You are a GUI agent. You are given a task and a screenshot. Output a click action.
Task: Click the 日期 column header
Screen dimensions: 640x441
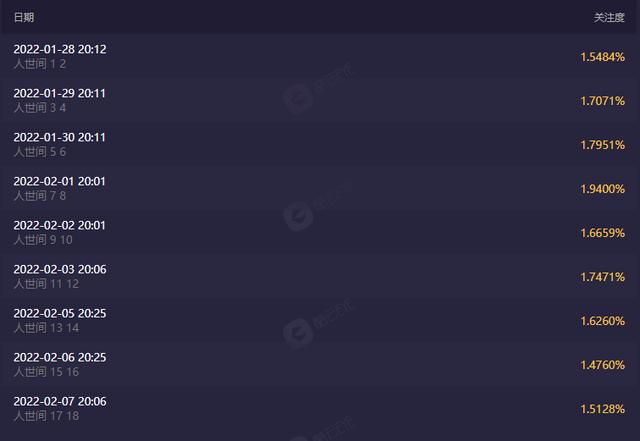coord(24,17)
